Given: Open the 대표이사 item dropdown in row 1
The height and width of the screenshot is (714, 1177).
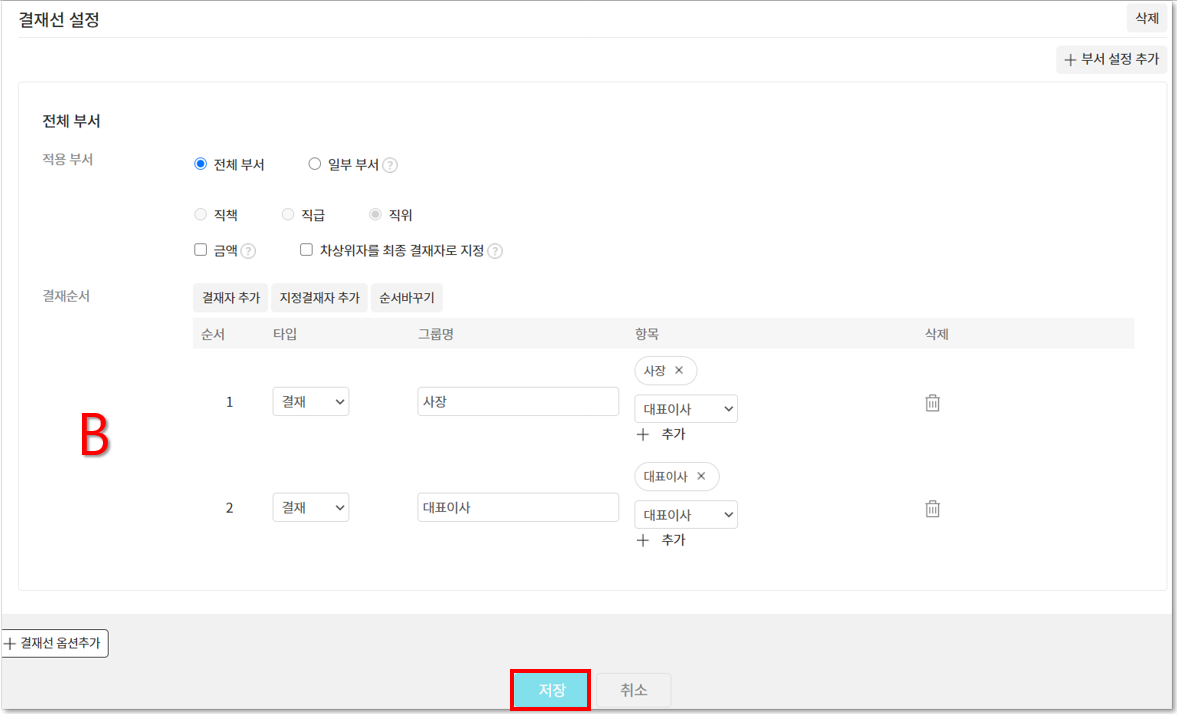Looking at the screenshot, I should (x=686, y=409).
